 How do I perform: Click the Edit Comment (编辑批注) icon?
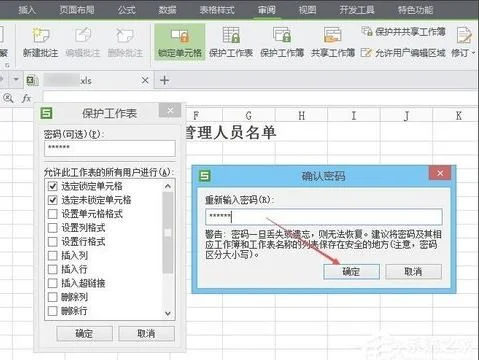83,35
